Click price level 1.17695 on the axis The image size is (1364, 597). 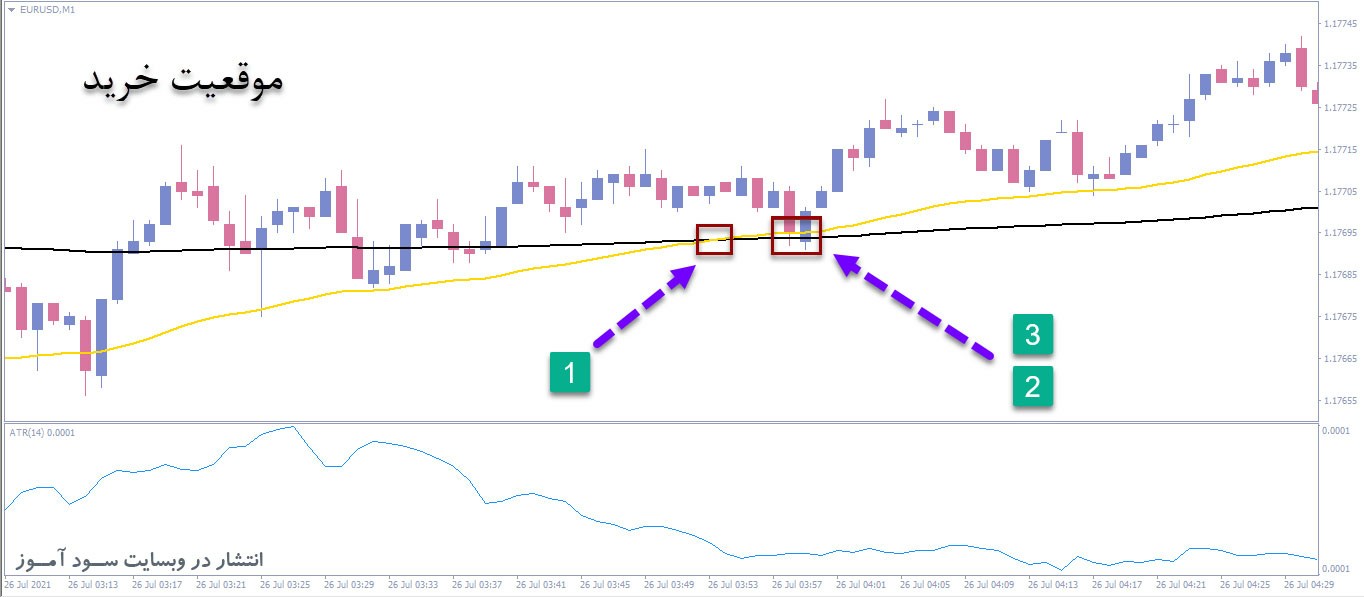pos(1340,233)
